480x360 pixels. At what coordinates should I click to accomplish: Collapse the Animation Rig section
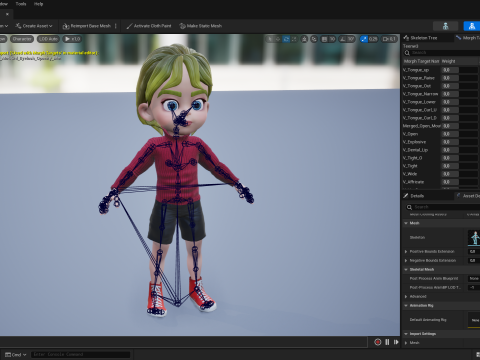406,306
